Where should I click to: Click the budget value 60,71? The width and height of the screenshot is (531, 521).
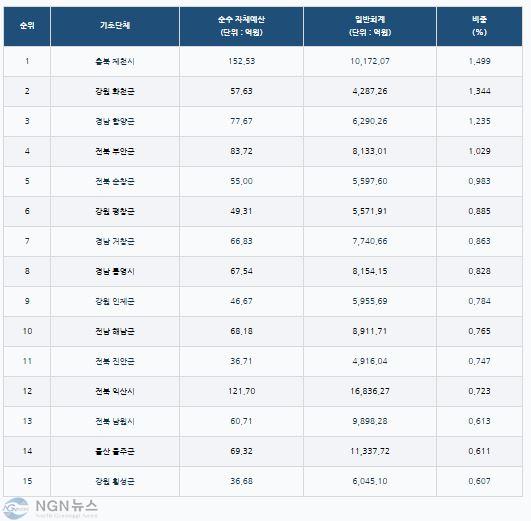(241, 421)
